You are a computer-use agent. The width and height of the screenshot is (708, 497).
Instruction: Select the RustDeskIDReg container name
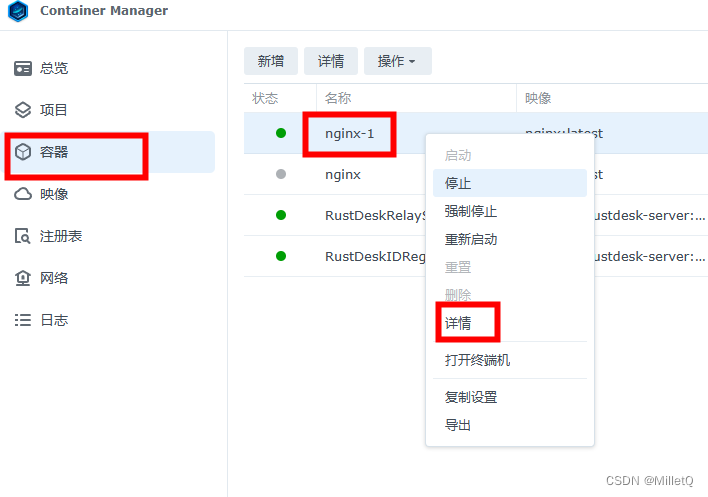[x=375, y=256]
